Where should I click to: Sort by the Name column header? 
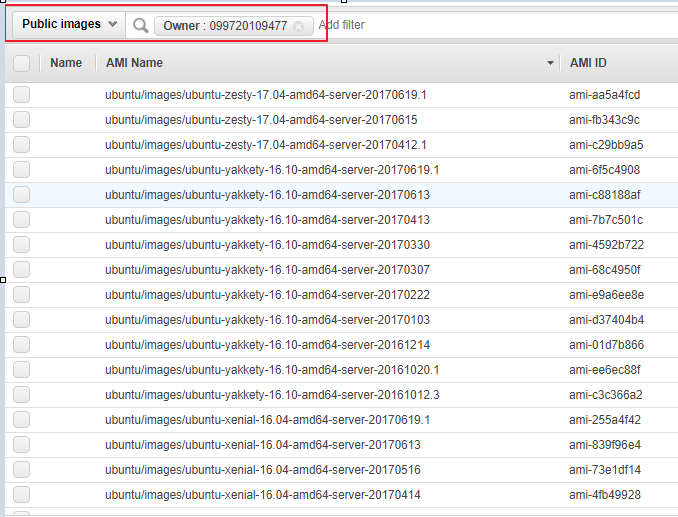66,63
